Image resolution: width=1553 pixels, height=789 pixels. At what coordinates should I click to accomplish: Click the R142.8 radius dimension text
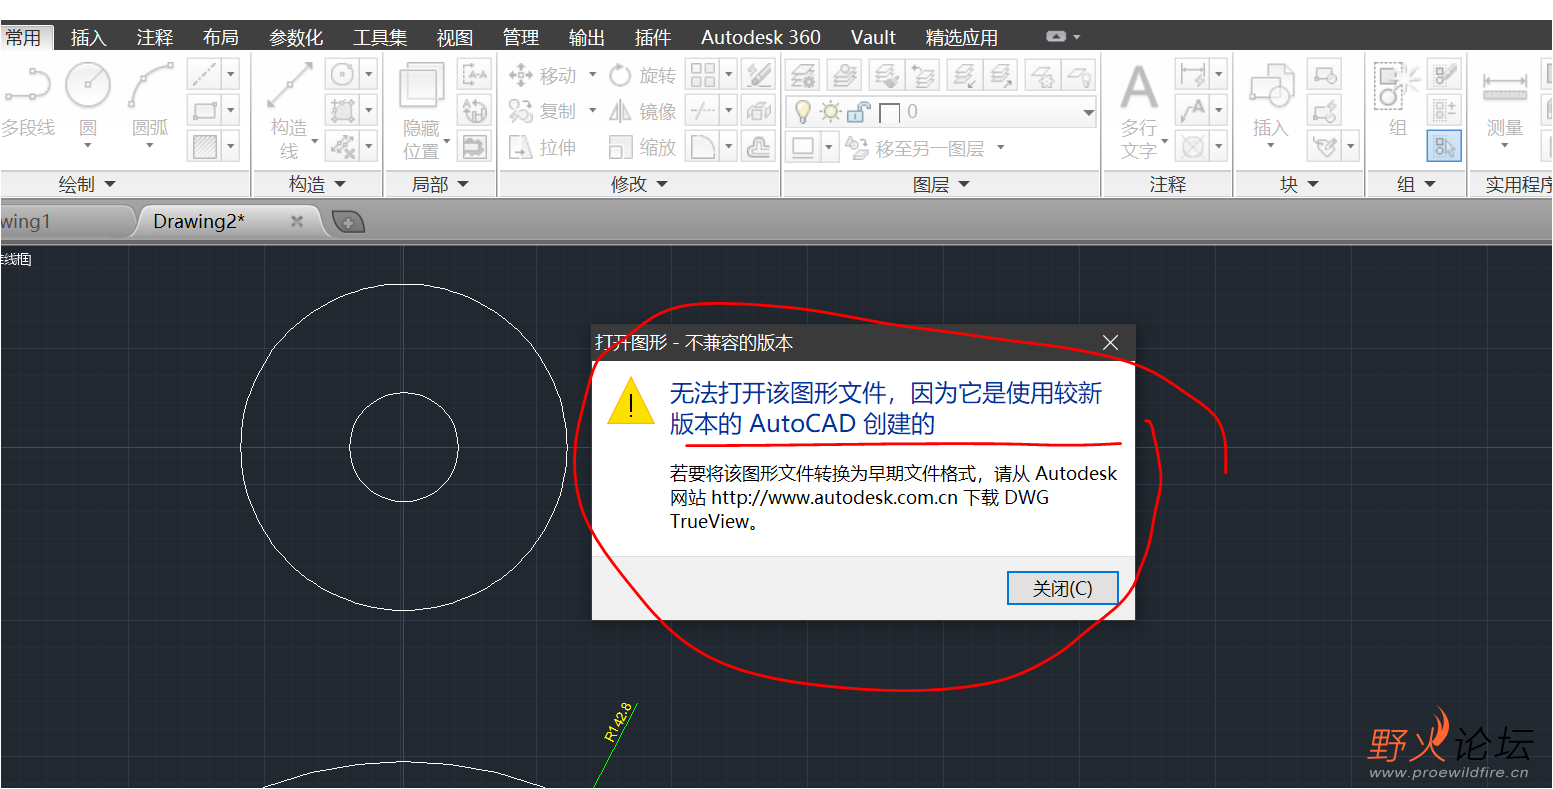(x=619, y=721)
